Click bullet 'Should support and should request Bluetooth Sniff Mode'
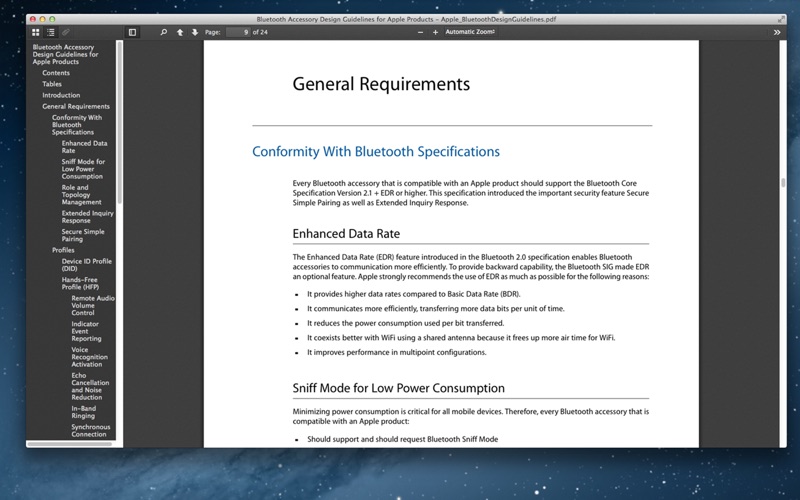 [x=402, y=439]
